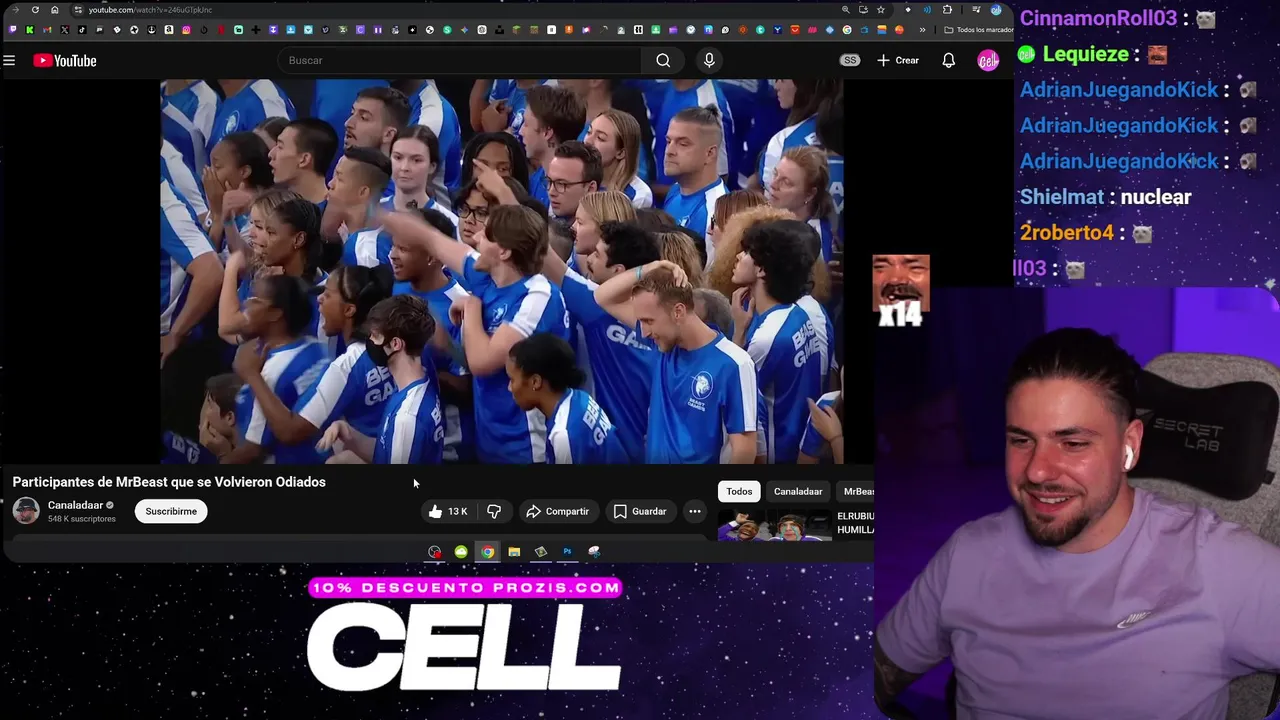Click the magnifier search button
Image resolution: width=1280 pixels, height=720 pixels.
(x=663, y=60)
